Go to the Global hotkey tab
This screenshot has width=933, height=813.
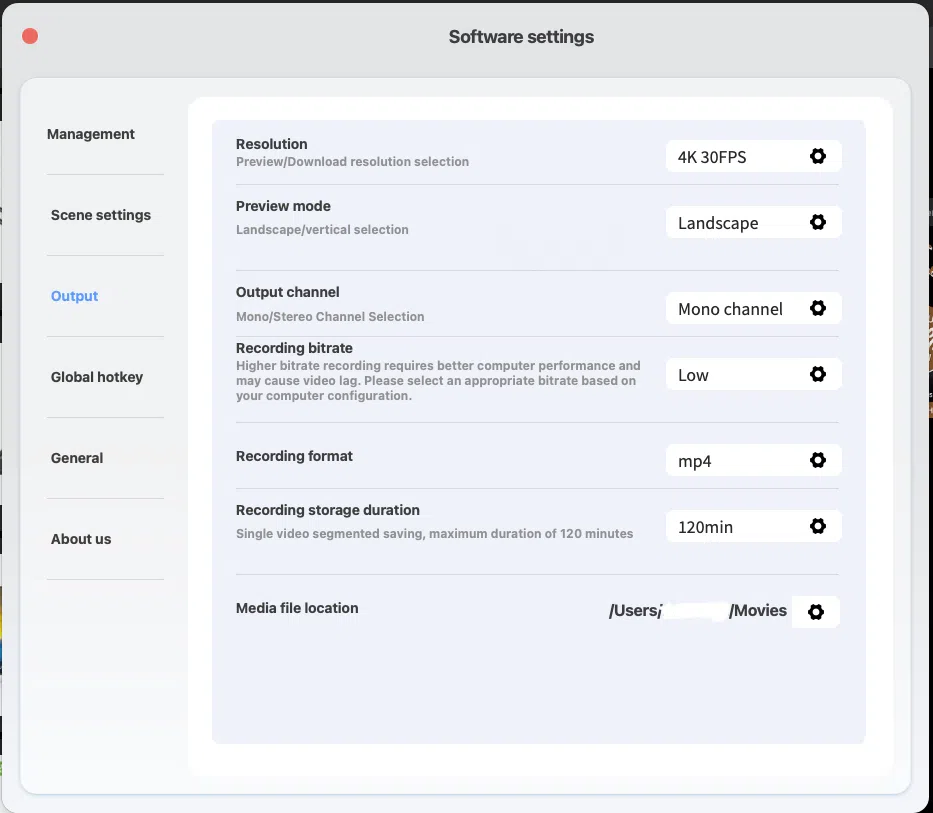(97, 377)
